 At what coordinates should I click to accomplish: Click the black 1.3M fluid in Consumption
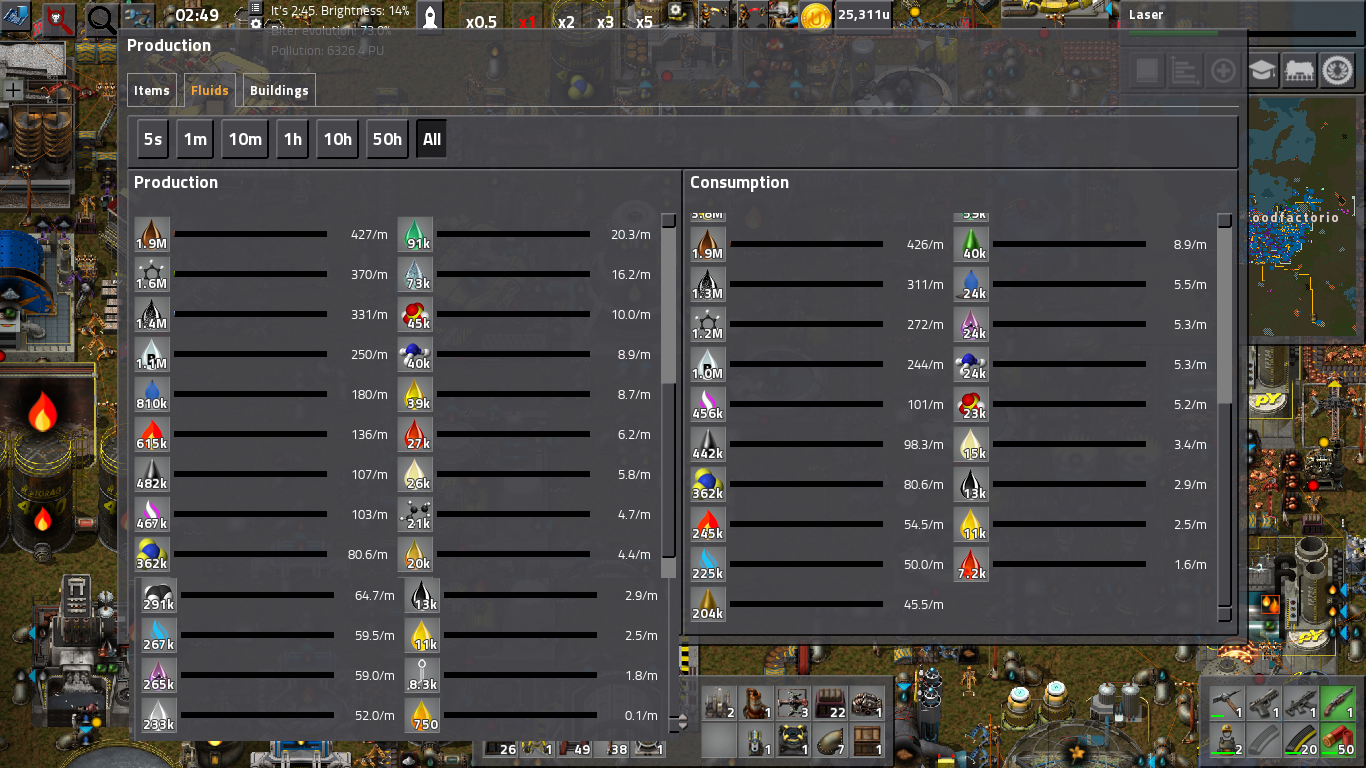point(708,285)
